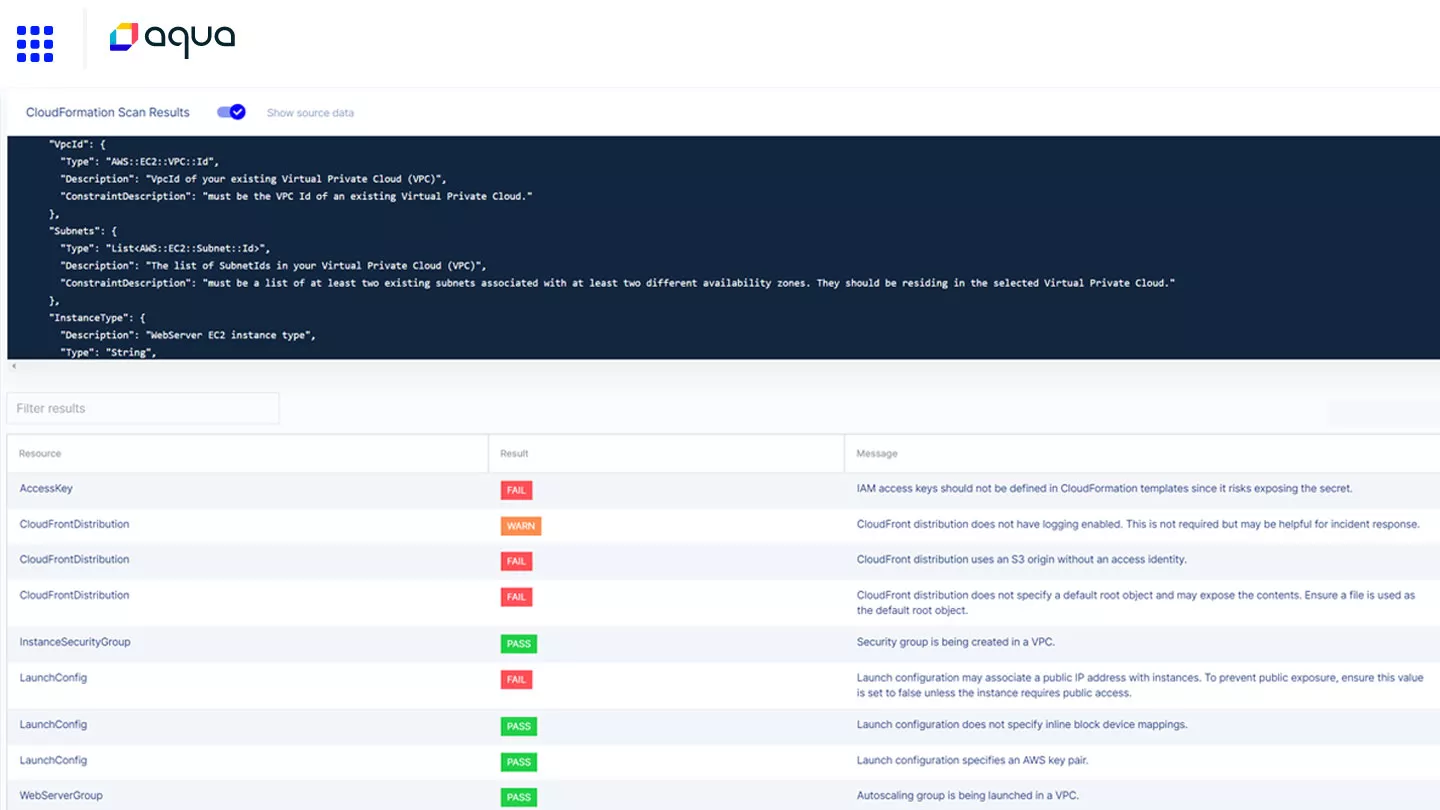Select the InstanceSecurityGroup resource row
This screenshot has height=810, width=1440.
723,644
